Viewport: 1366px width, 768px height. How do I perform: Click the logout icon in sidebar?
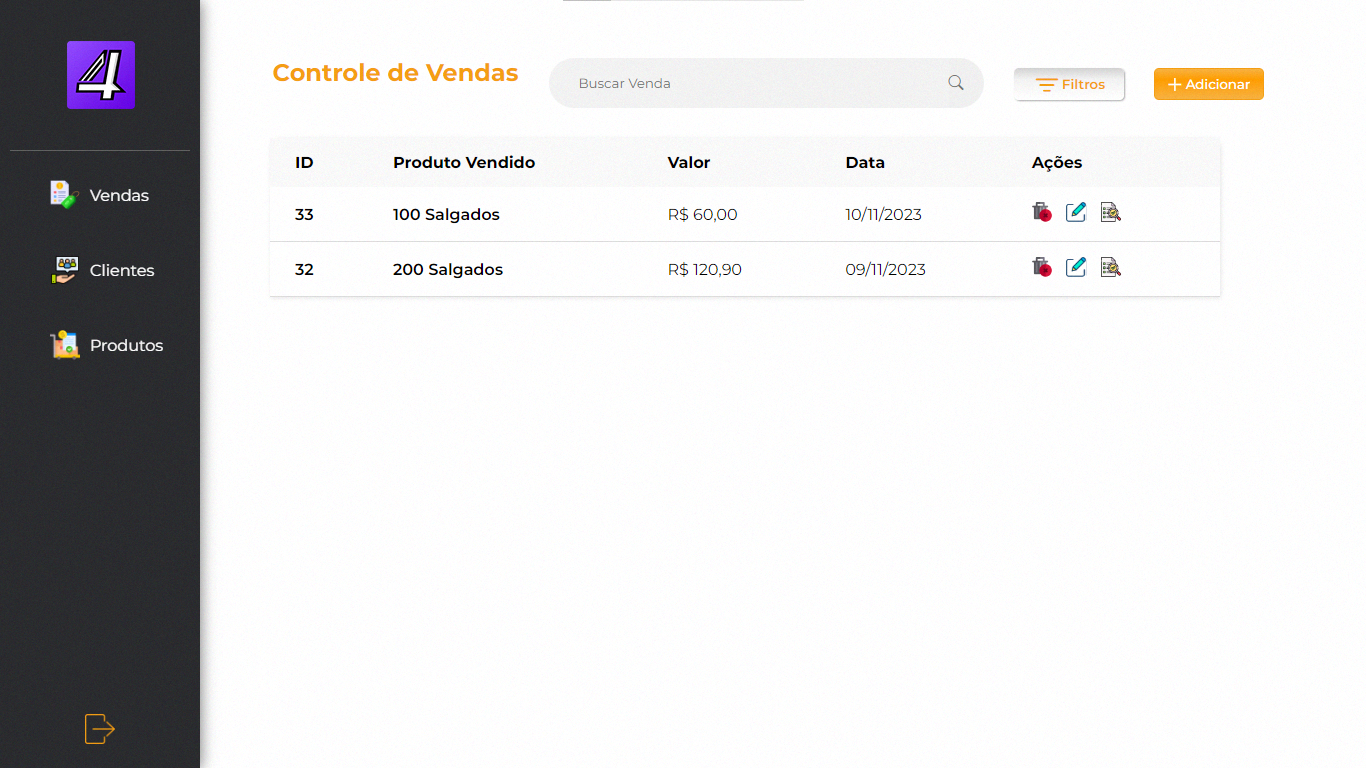click(100, 729)
